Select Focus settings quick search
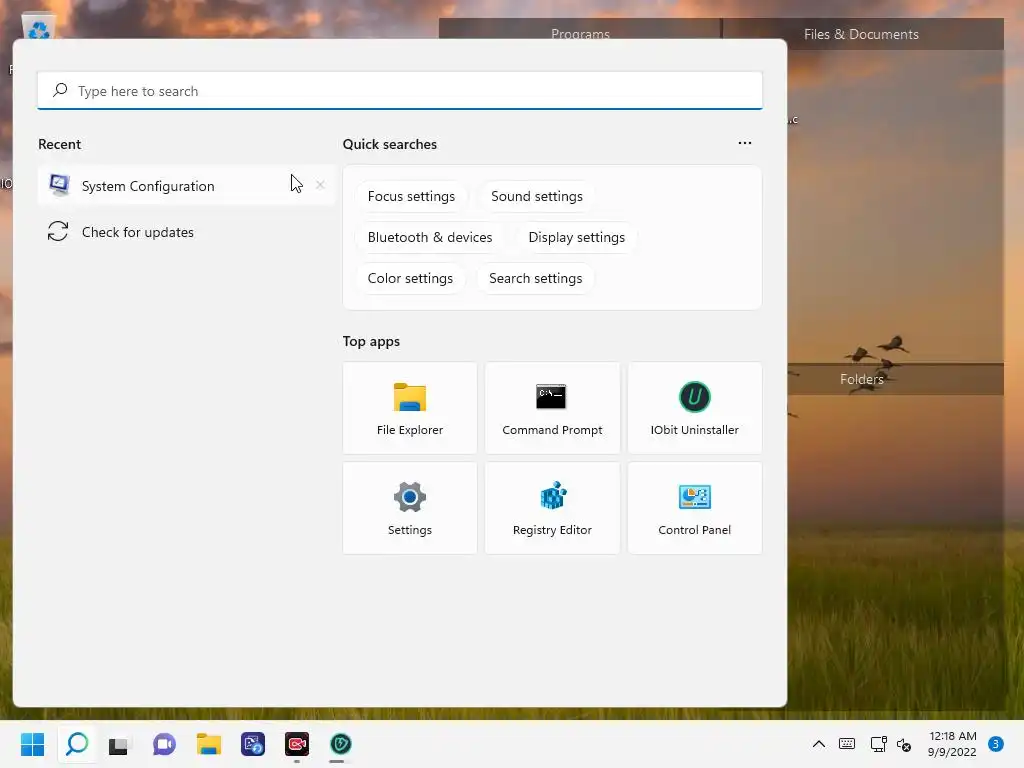 click(411, 197)
